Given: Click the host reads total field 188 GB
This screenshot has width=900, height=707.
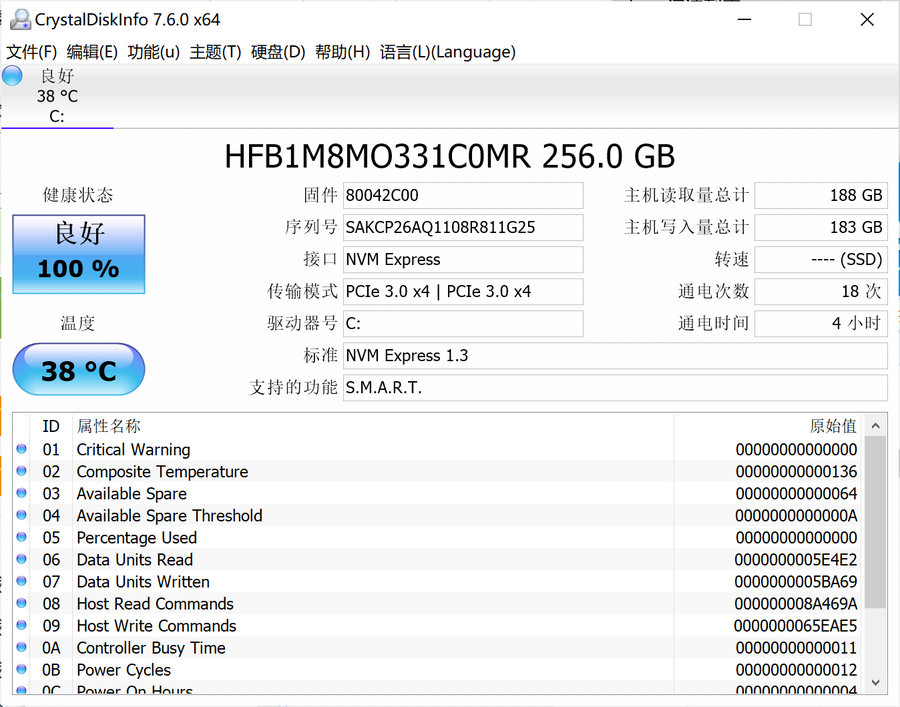Looking at the screenshot, I should pyautogui.click(x=821, y=196).
